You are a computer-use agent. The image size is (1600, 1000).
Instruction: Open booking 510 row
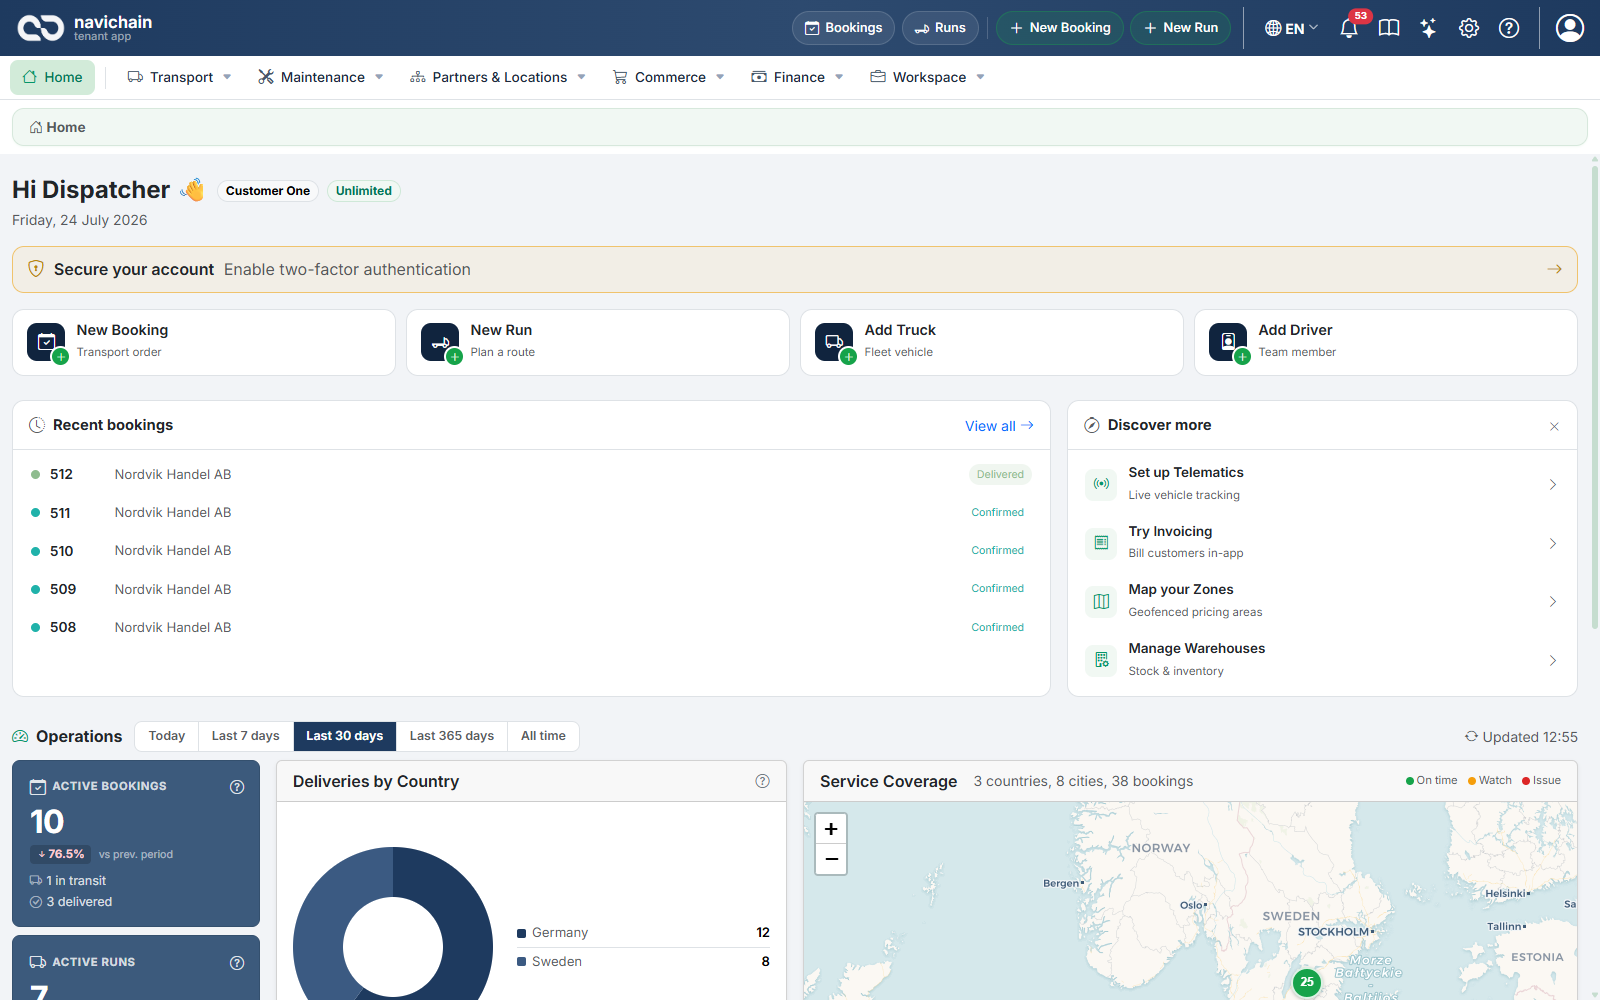tap(531, 550)
